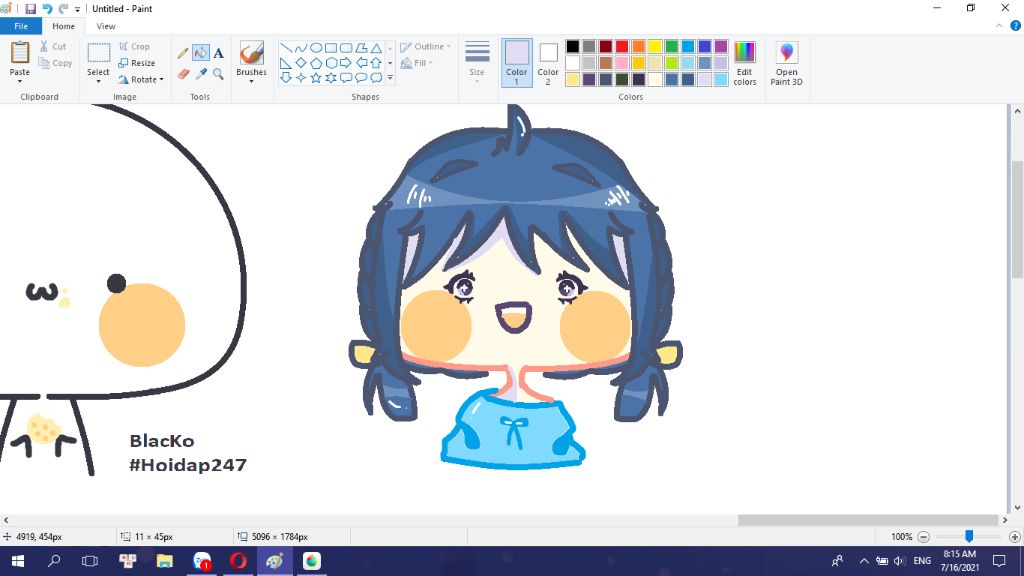Screen dimensions: 1024x576
Task: Open the Paste dropdown arrow
Action: tap(20, 81)
